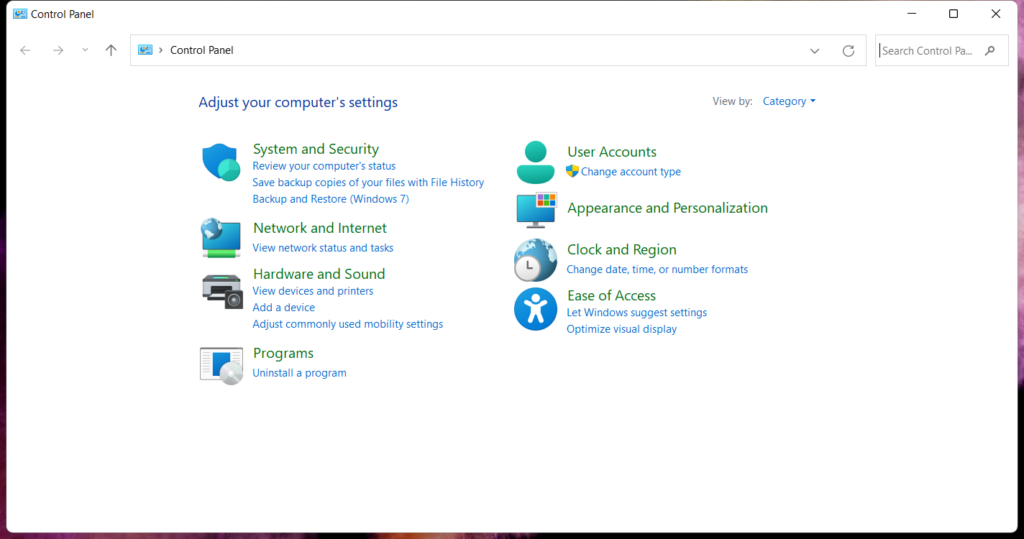
Task: Expand the address bar history chevron
Action: point(814,50)
